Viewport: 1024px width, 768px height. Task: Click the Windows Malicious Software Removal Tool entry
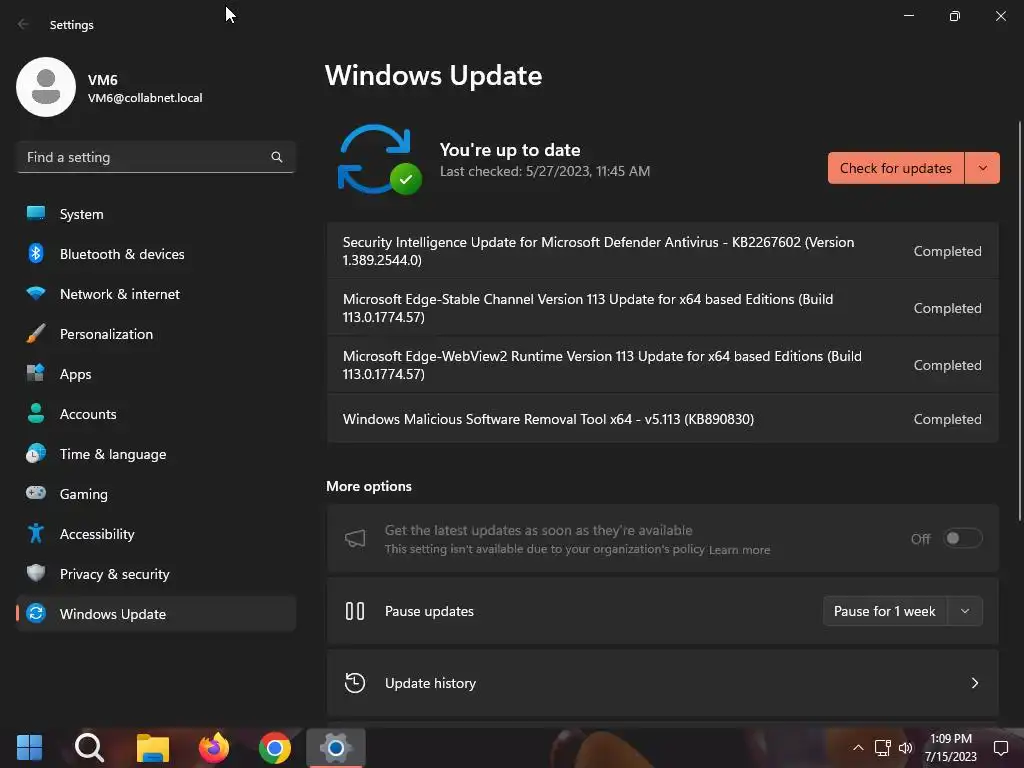pos(662,419)
